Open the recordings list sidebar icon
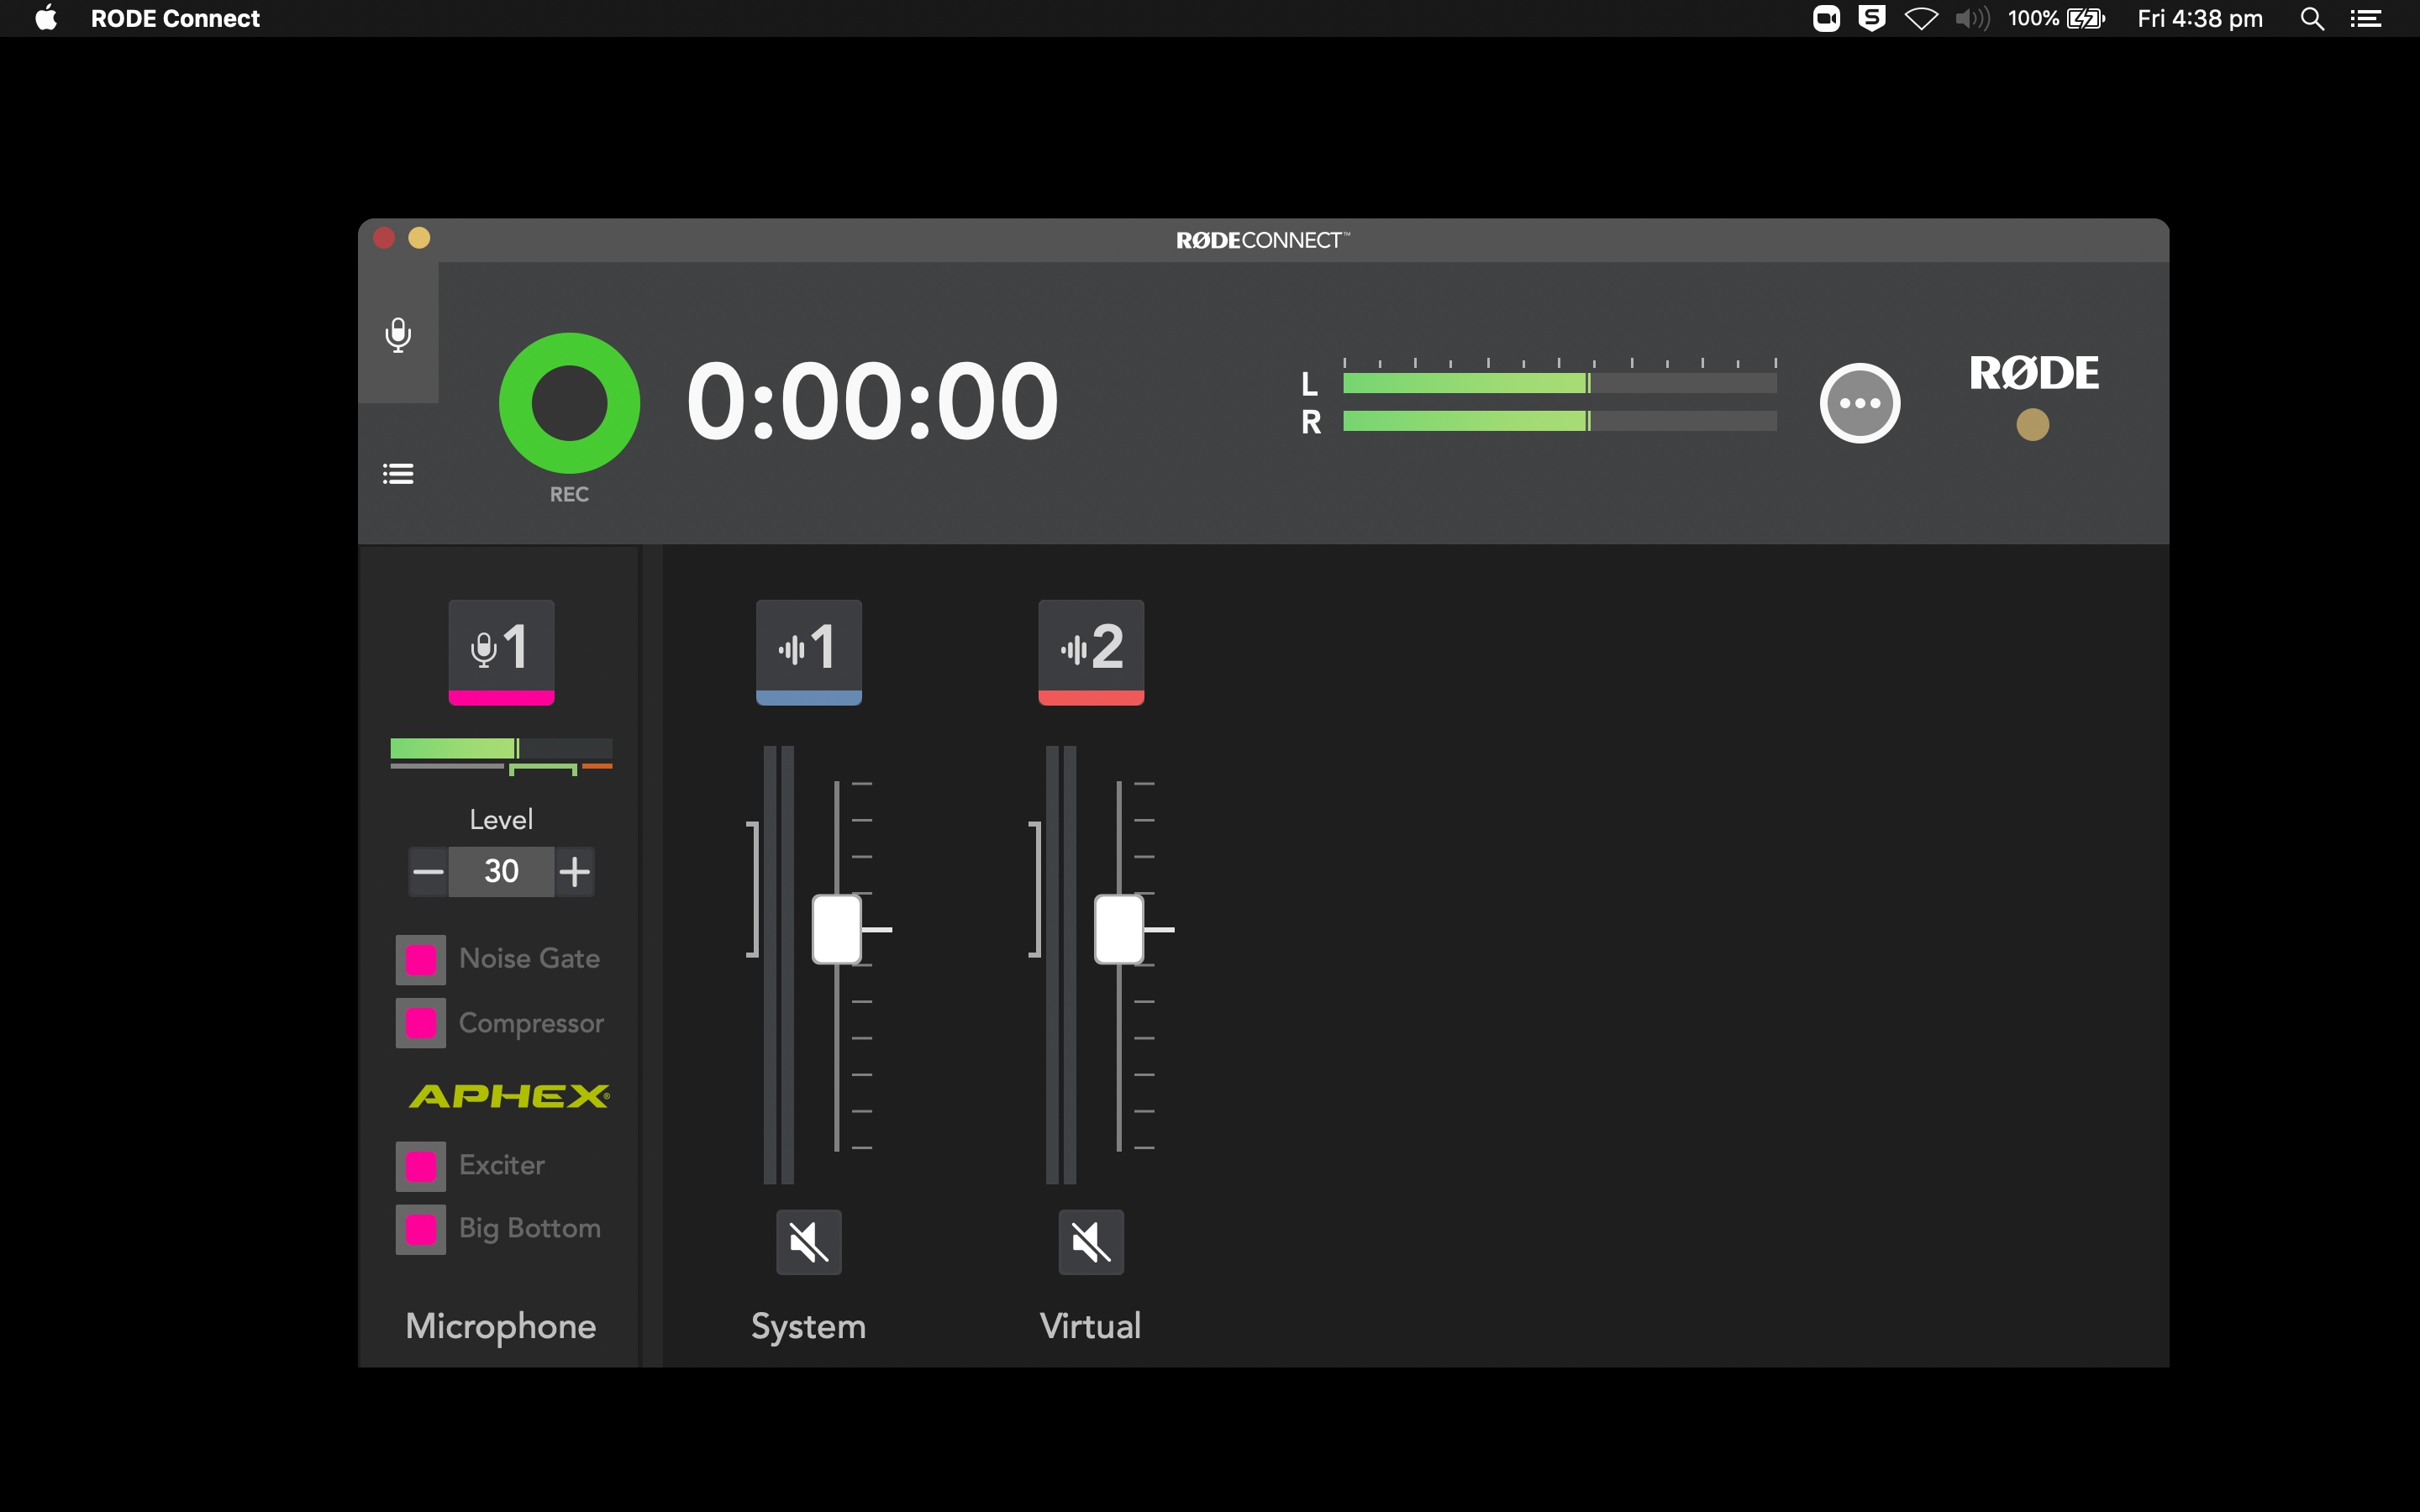This screenshot has height=1512, width=2420. pos(398,473)
